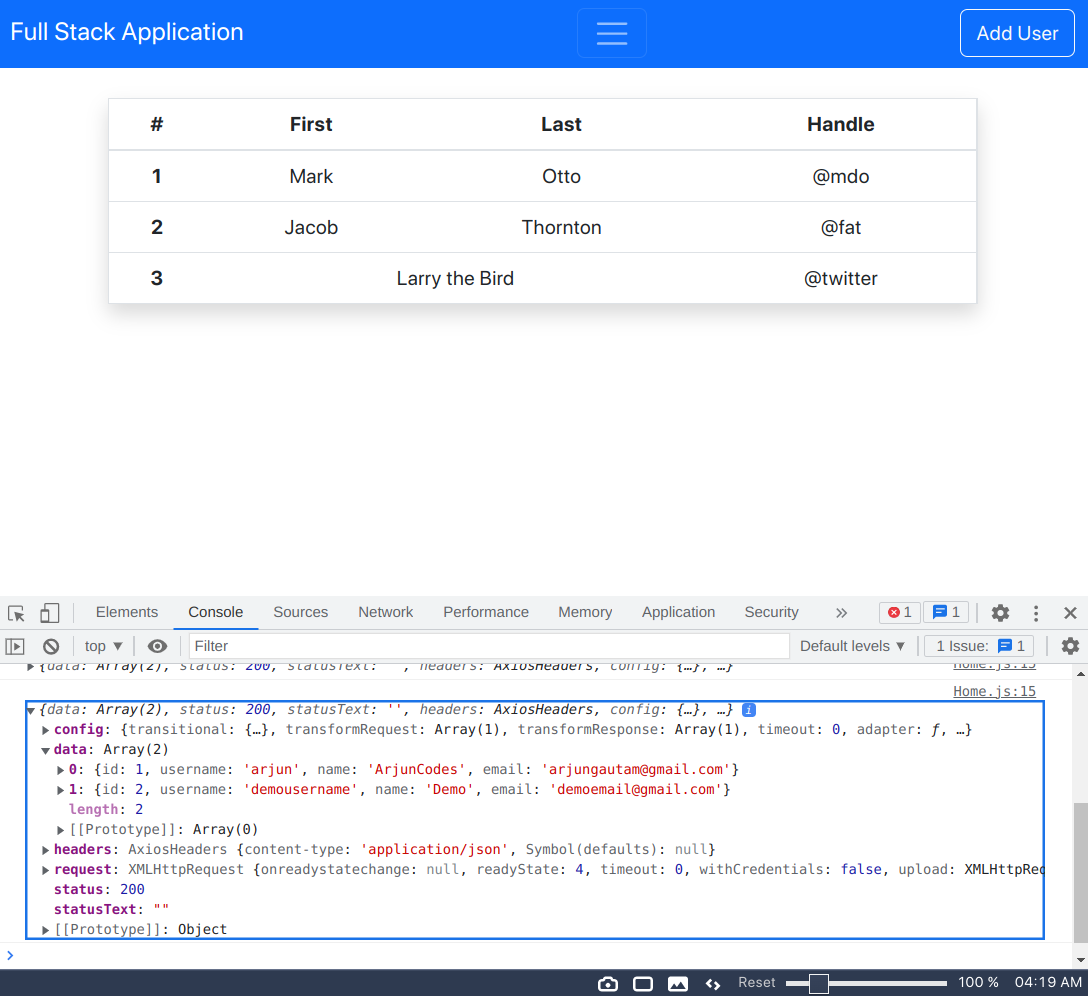
Task: Click the code arrows status bar icon
Action: [x=713, y=984]
